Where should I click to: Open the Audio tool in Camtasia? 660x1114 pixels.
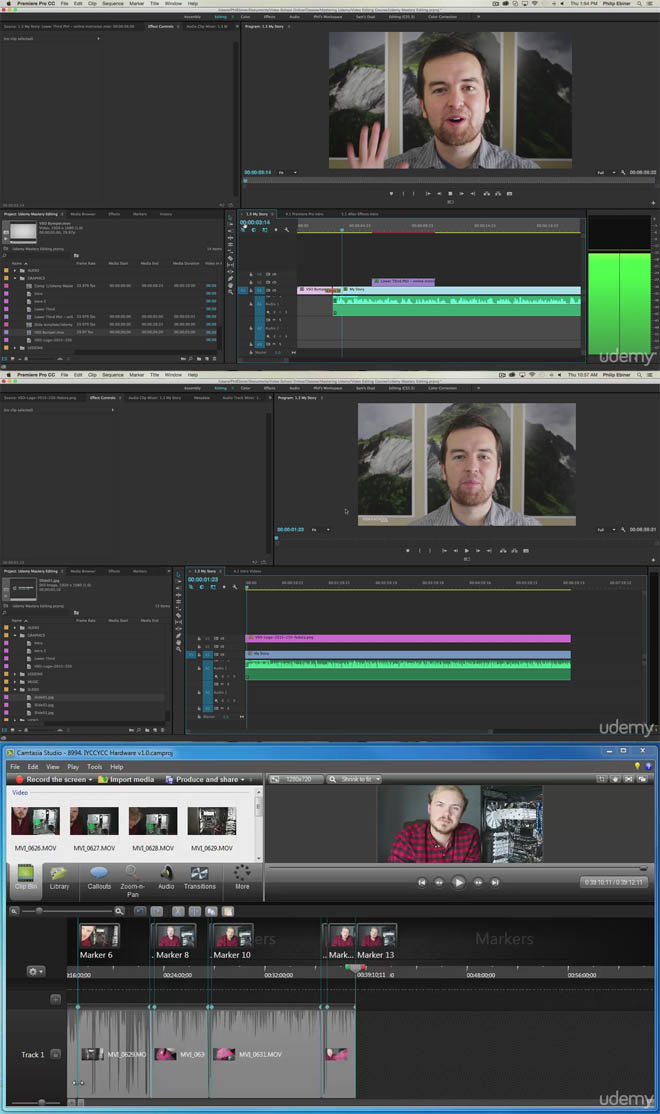[166, 877]
